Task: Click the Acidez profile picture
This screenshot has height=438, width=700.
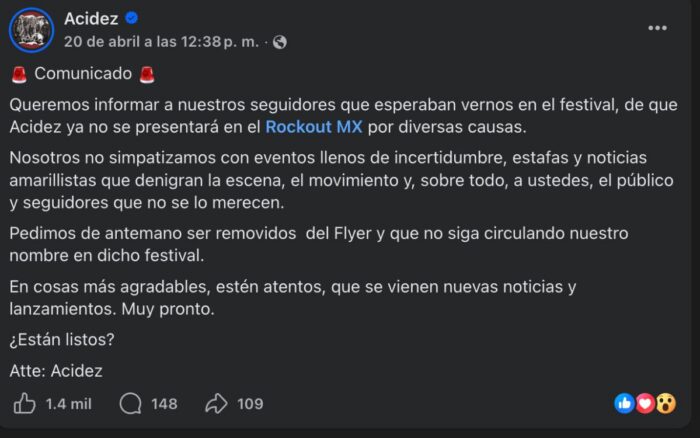Action: (31, 30)
